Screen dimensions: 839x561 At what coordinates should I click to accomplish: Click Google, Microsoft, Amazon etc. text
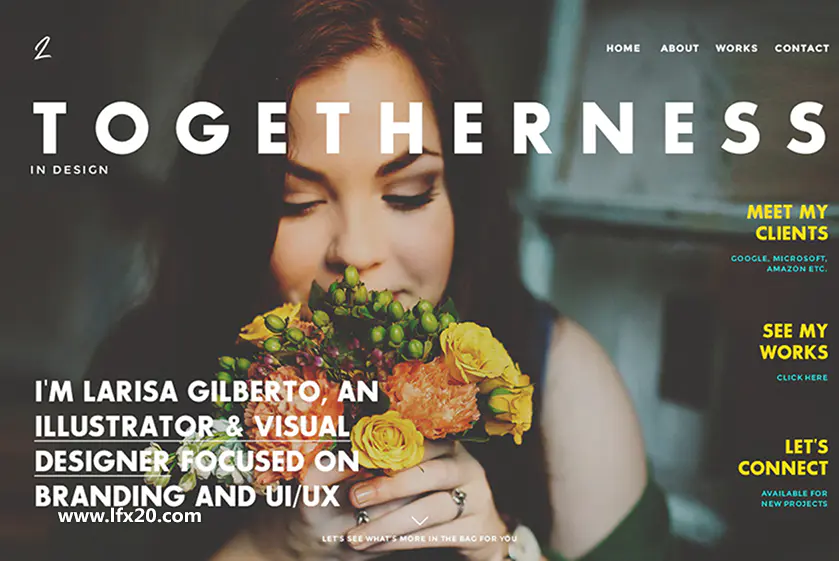coord(780,263)
